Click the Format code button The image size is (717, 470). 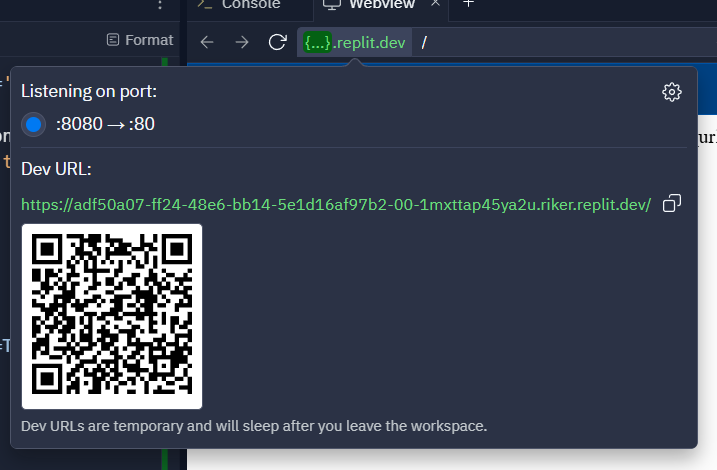point(140,40)
